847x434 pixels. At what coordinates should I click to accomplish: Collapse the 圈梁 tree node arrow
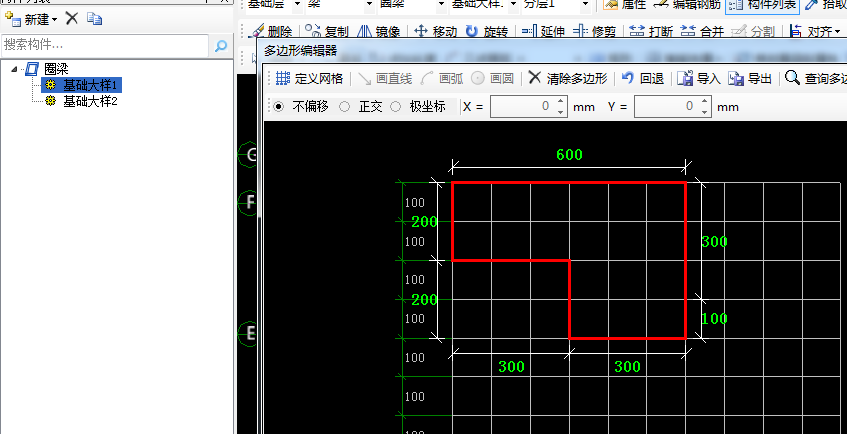coord(14,69)
